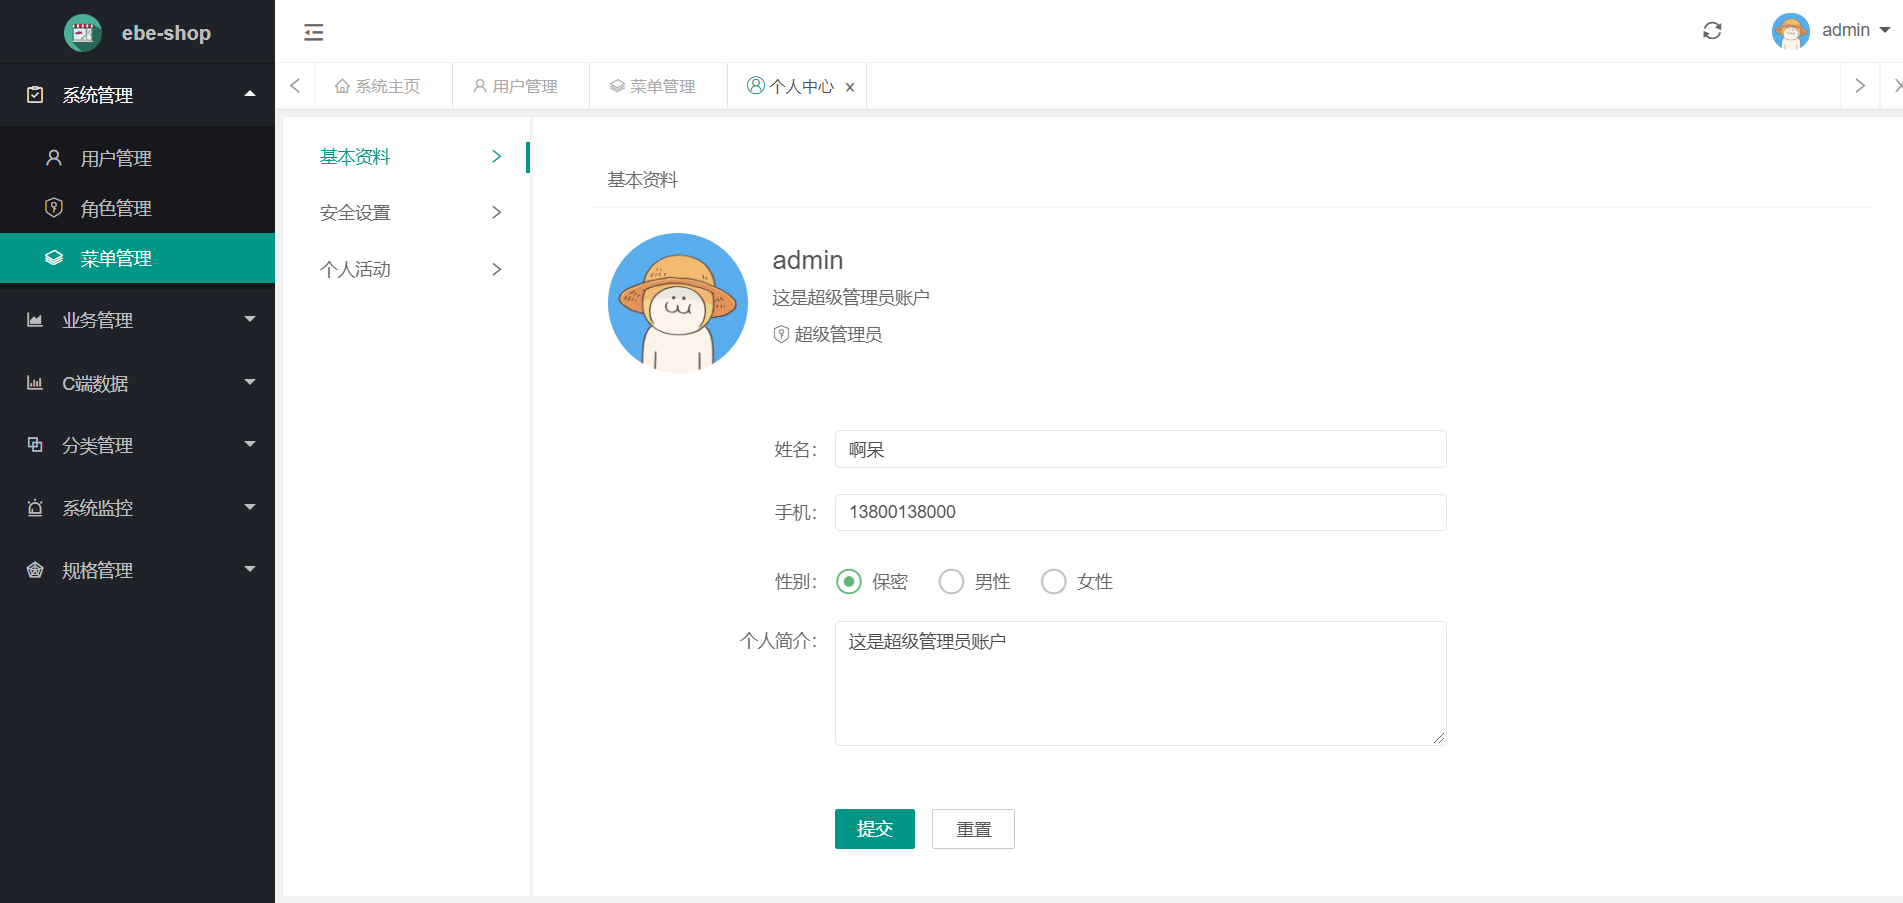Click the 姓名 input field
This screenshot has height=903, width=1903.
(1140, 449)
